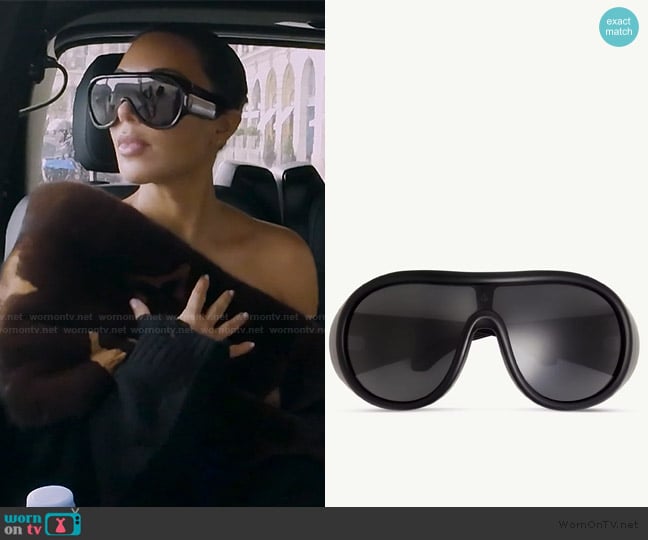Click the teal exact match badge
The height and width of the screenshot is (540, 648).
pos(619,27)
